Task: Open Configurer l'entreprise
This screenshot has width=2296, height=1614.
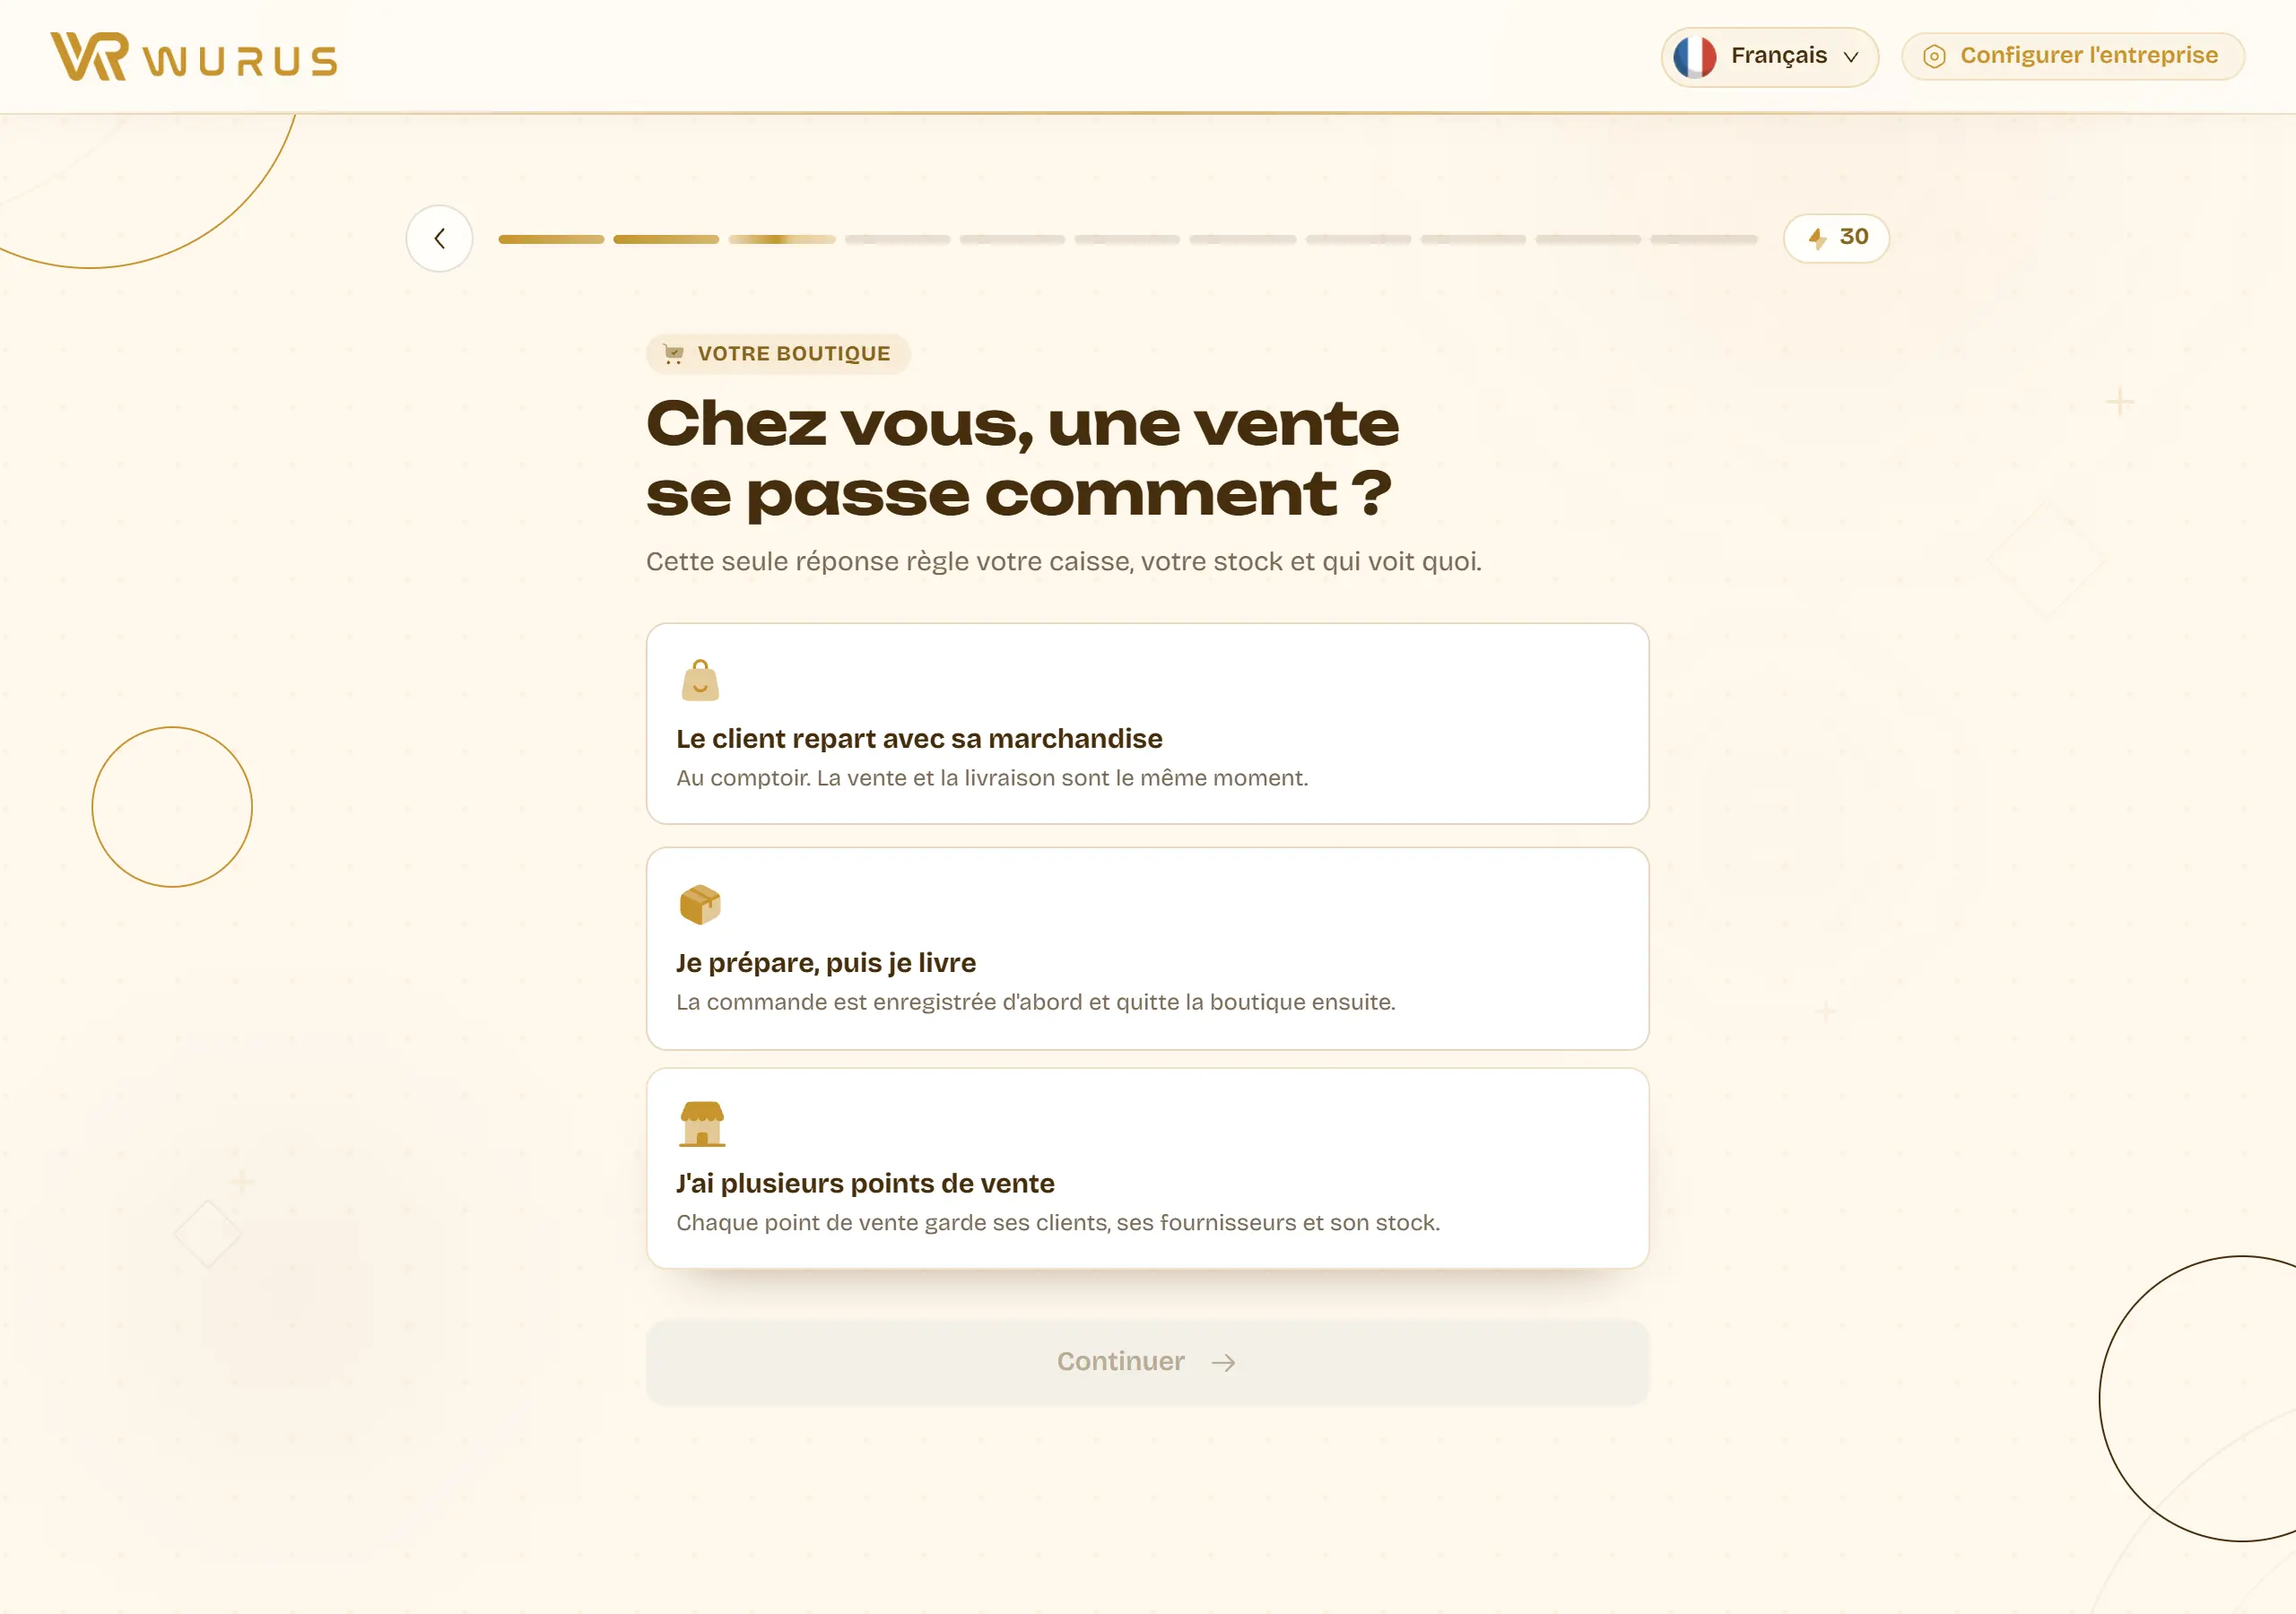Action: click(2072, 56)
